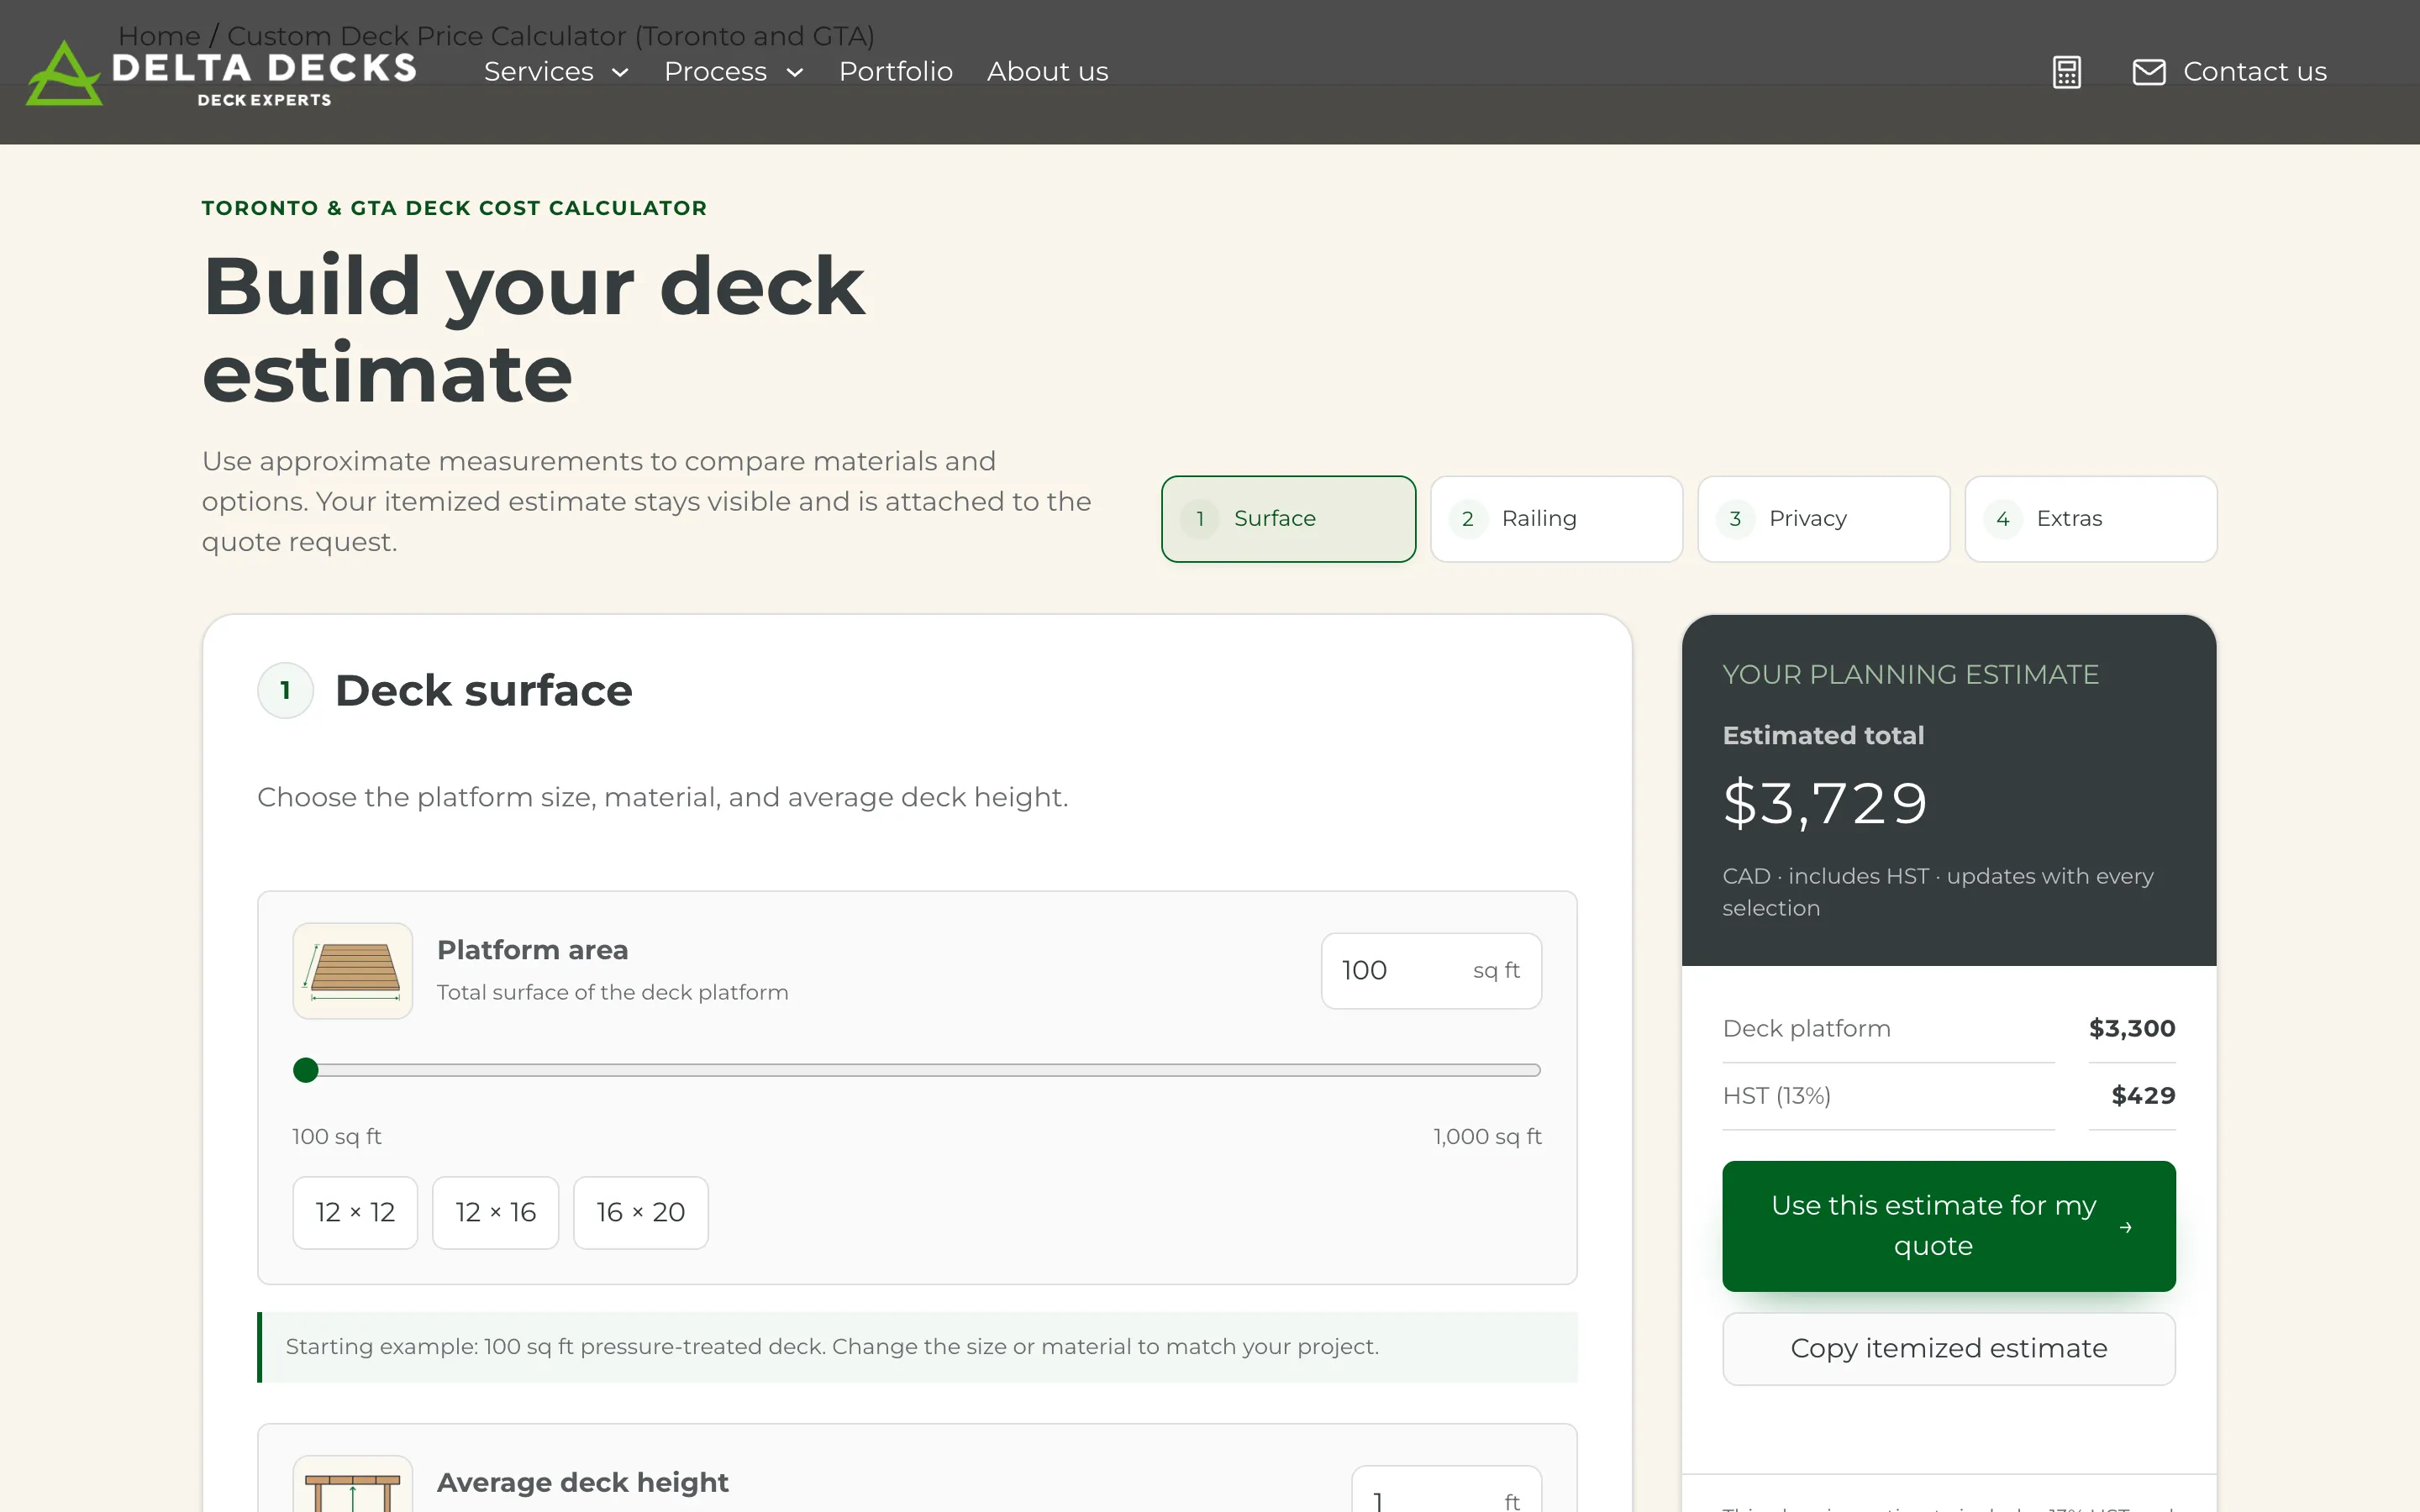Screen dimensions: 2420x1512
Task: Click the HST (13%) $429 amount
Action: pos(2143,1096)
